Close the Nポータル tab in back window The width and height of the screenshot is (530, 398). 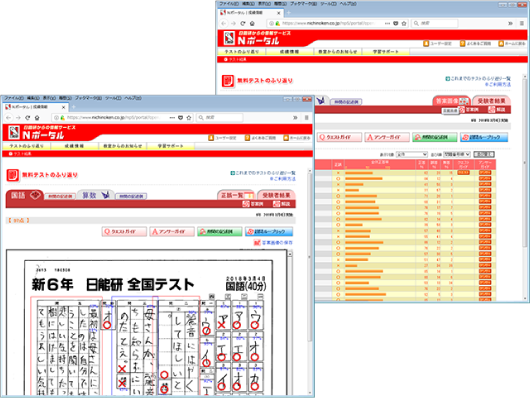(279, 13)
